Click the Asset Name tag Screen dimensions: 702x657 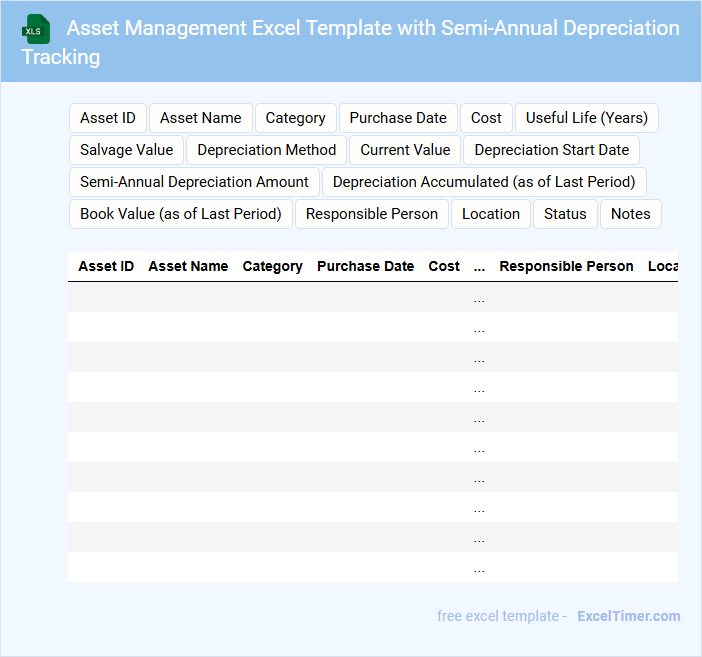[x=200, y=118]
